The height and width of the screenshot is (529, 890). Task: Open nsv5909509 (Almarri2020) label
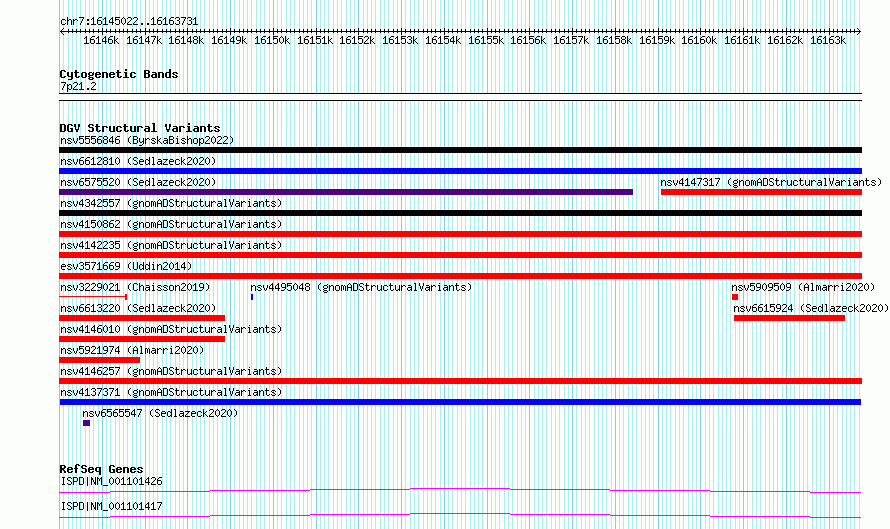click(x=803, y=287)
